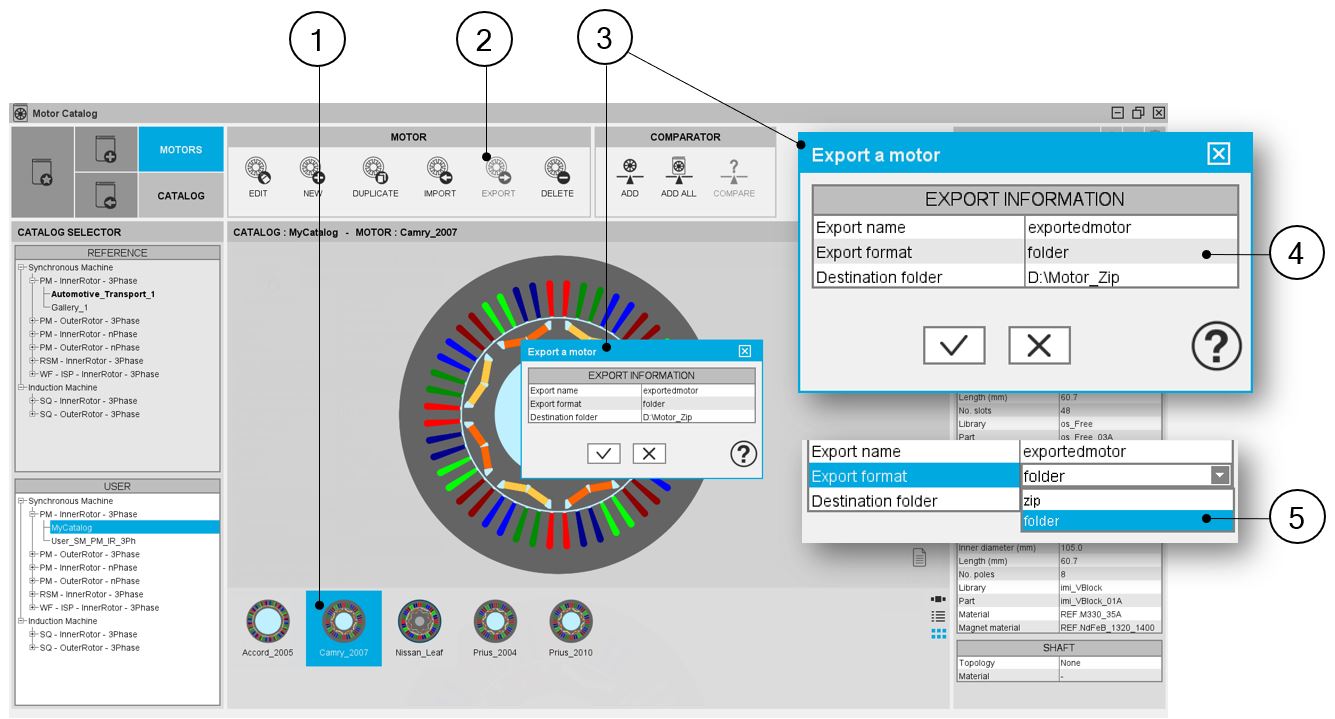Click the import catalog arrow icon
This screenshot has height=719, width=1335.
[x=106, y=195]
